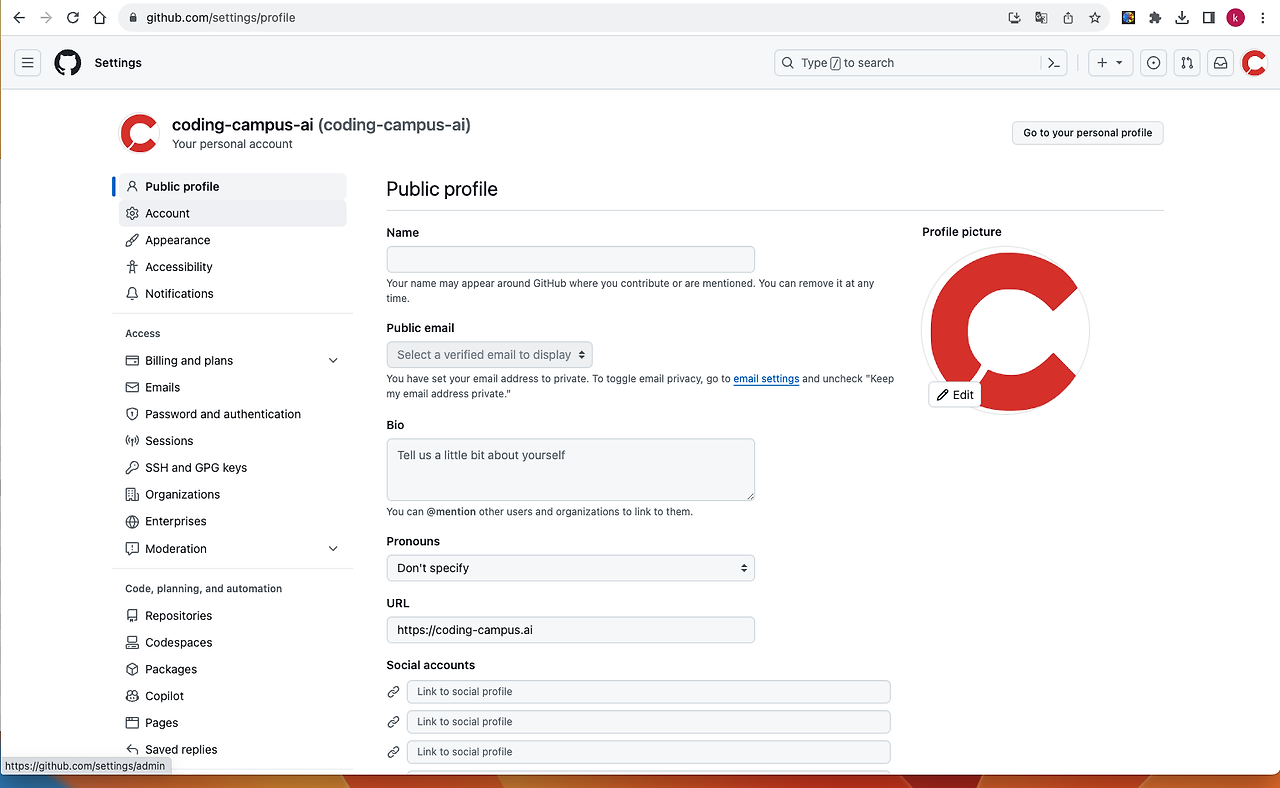Open Sessions settings in sidebar
Image resolution: width=1280 pixels, height=788 pixels.
(x=233, y=441)
